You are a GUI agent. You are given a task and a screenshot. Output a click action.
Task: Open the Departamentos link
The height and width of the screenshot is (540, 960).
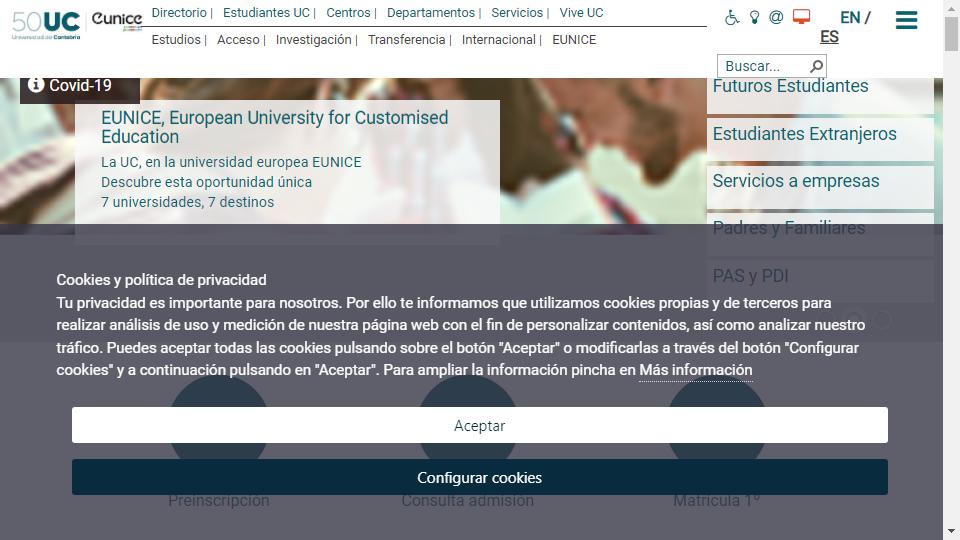(431, 12)
